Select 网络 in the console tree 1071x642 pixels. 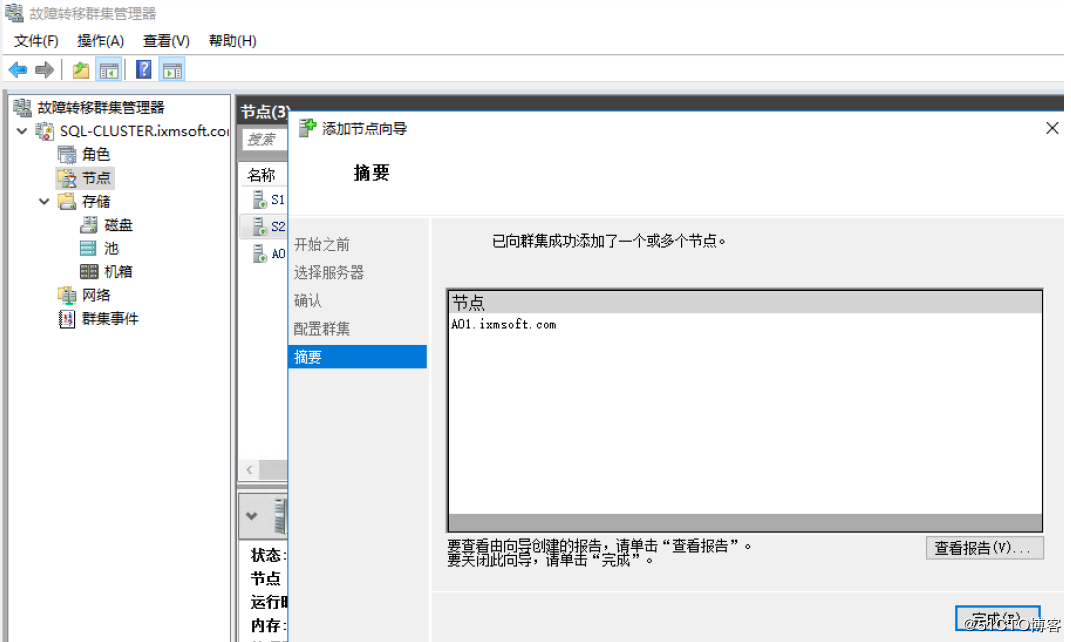pos(96,295)
